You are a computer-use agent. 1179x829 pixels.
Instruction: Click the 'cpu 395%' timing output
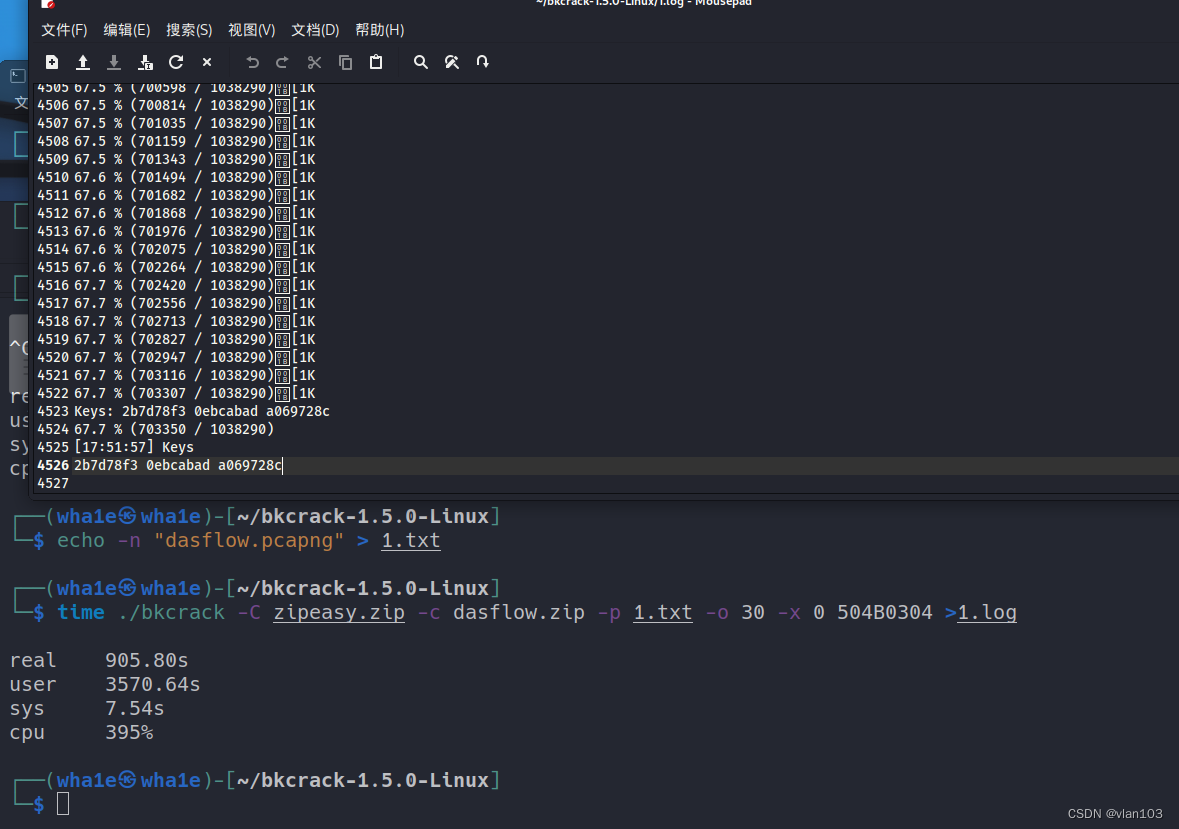point(81,732)
